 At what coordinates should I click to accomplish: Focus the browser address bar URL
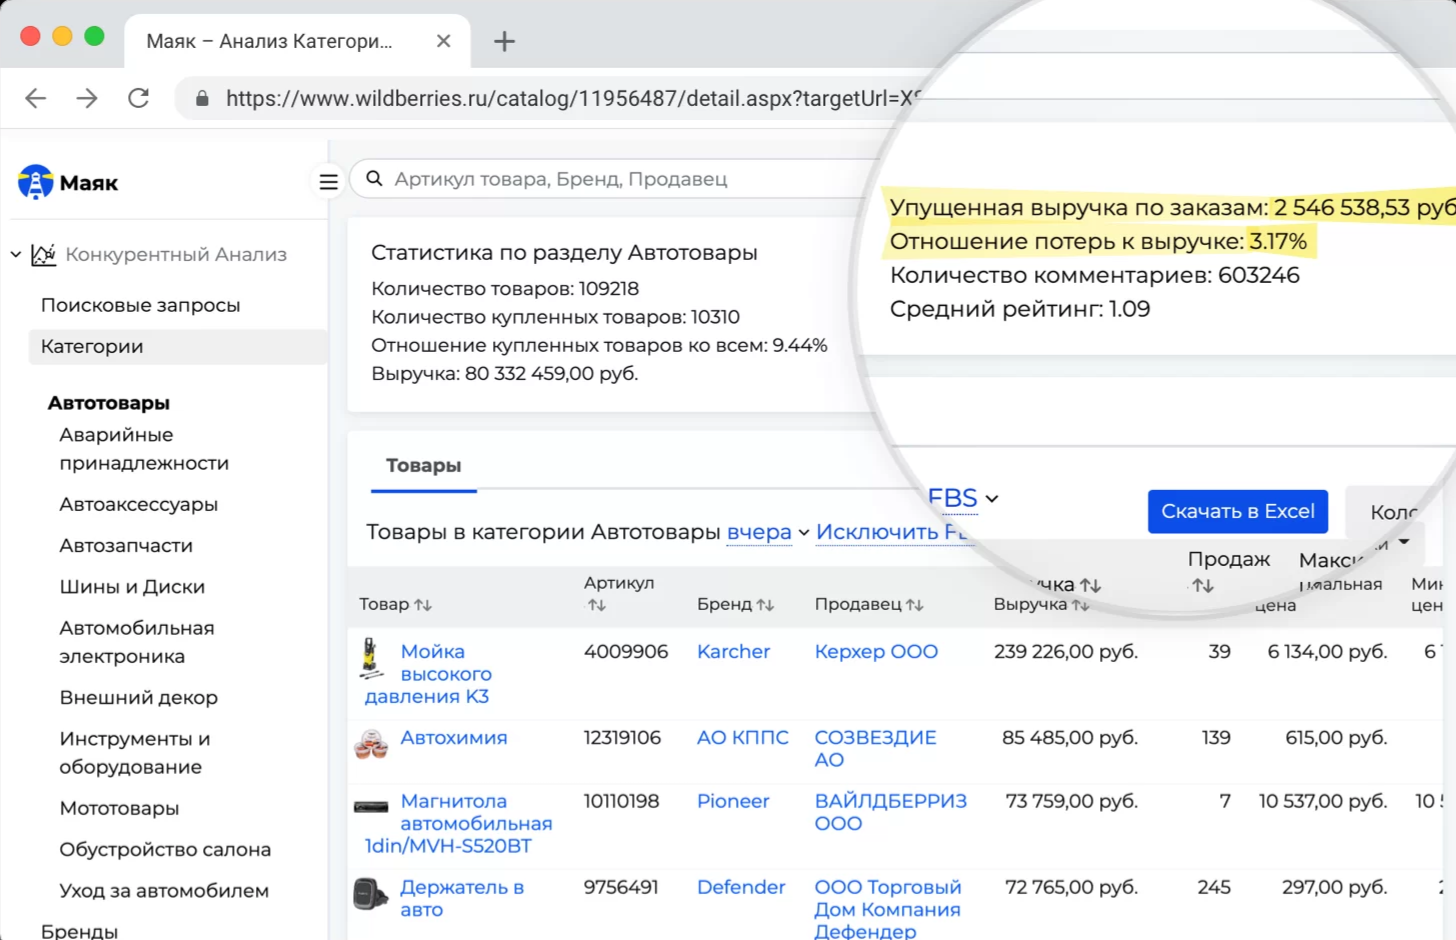coord(570,98)
